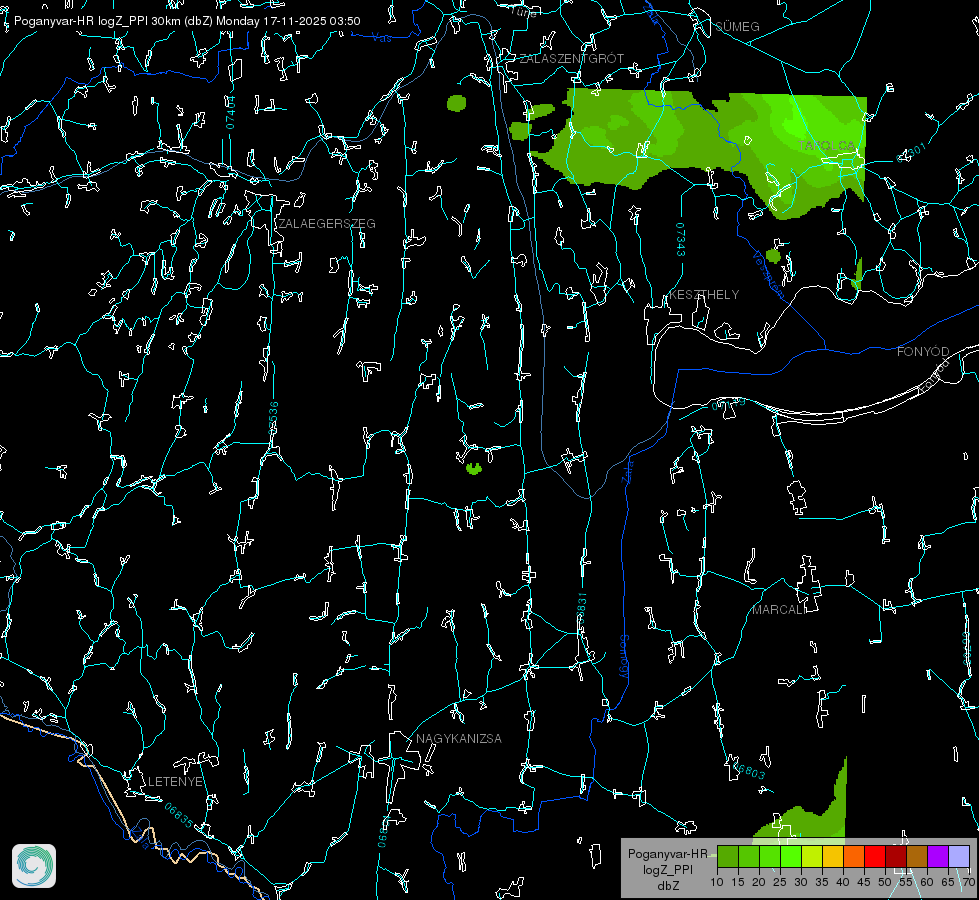The height and width of the screenshot is (900, 979).
Task: Select the brown 55–60 dBZ legend swatch
Action: pyautogui.click(x=917, y=856)
